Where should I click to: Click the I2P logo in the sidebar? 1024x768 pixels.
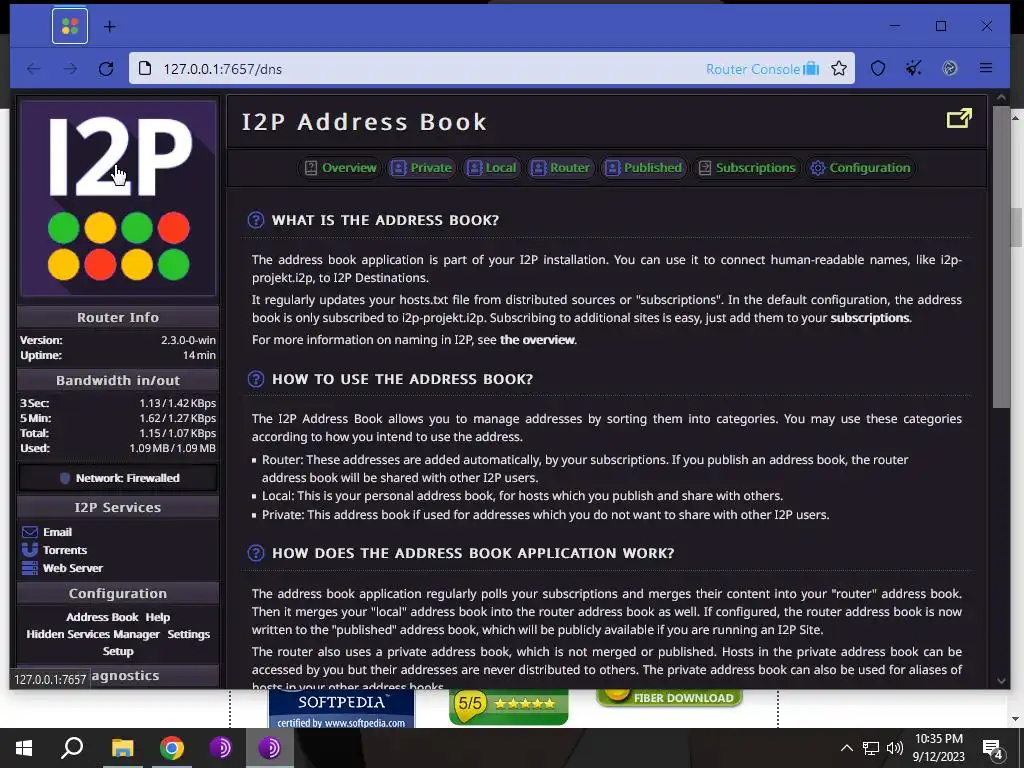(x=118, y=198)
